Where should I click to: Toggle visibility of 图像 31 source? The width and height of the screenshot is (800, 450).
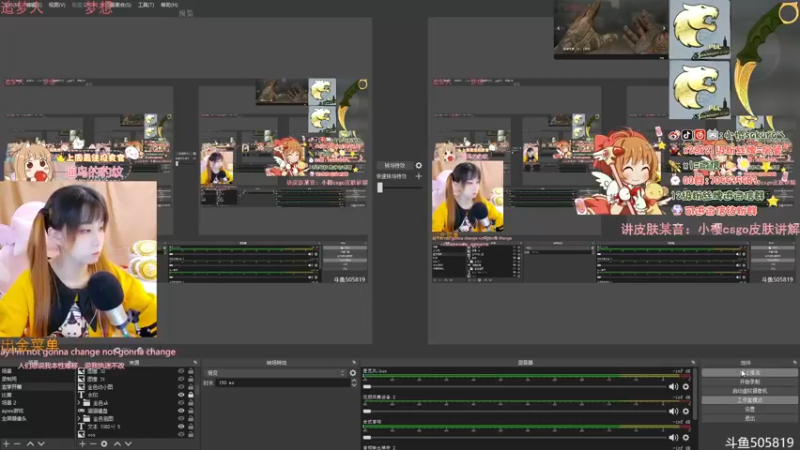(181, 379)
